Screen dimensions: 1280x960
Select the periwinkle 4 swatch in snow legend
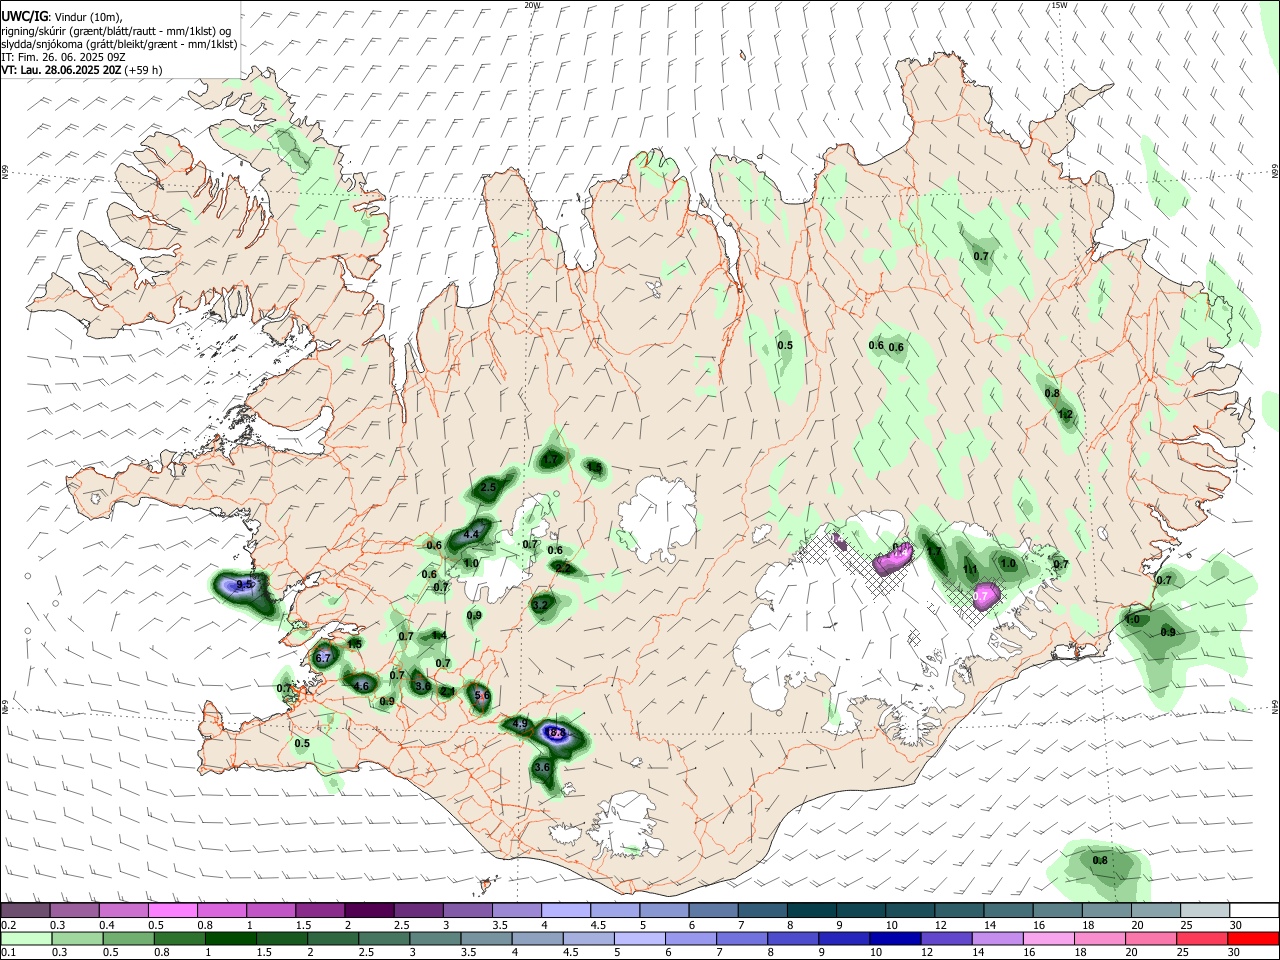click(x=564, y=910)
